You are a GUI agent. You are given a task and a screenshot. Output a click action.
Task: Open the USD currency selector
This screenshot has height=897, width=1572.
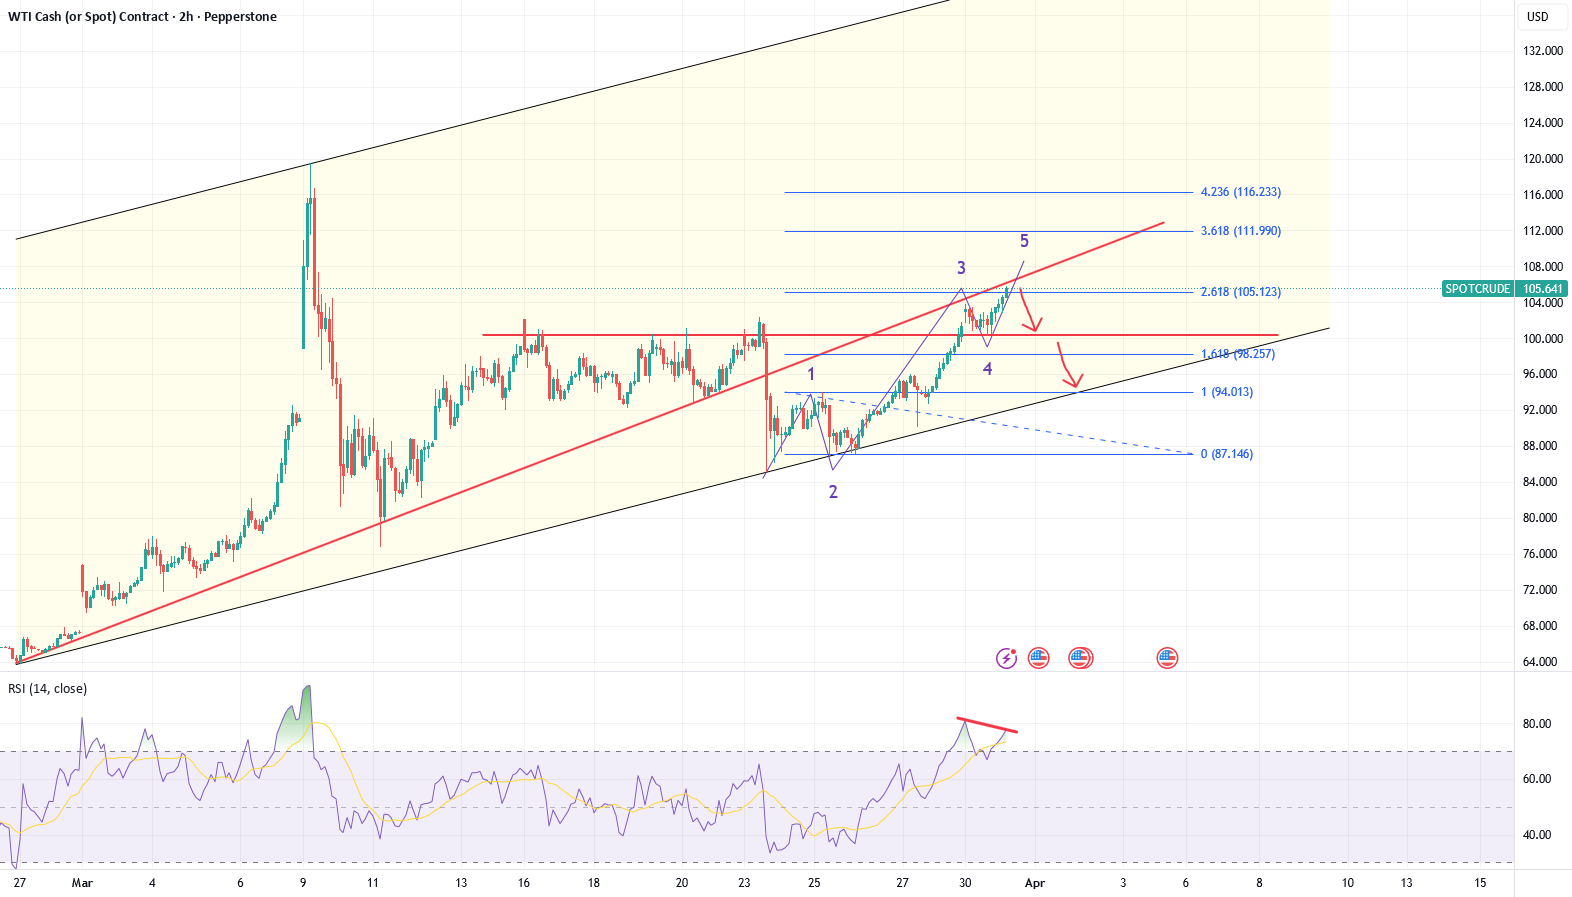coord(1537,16)
